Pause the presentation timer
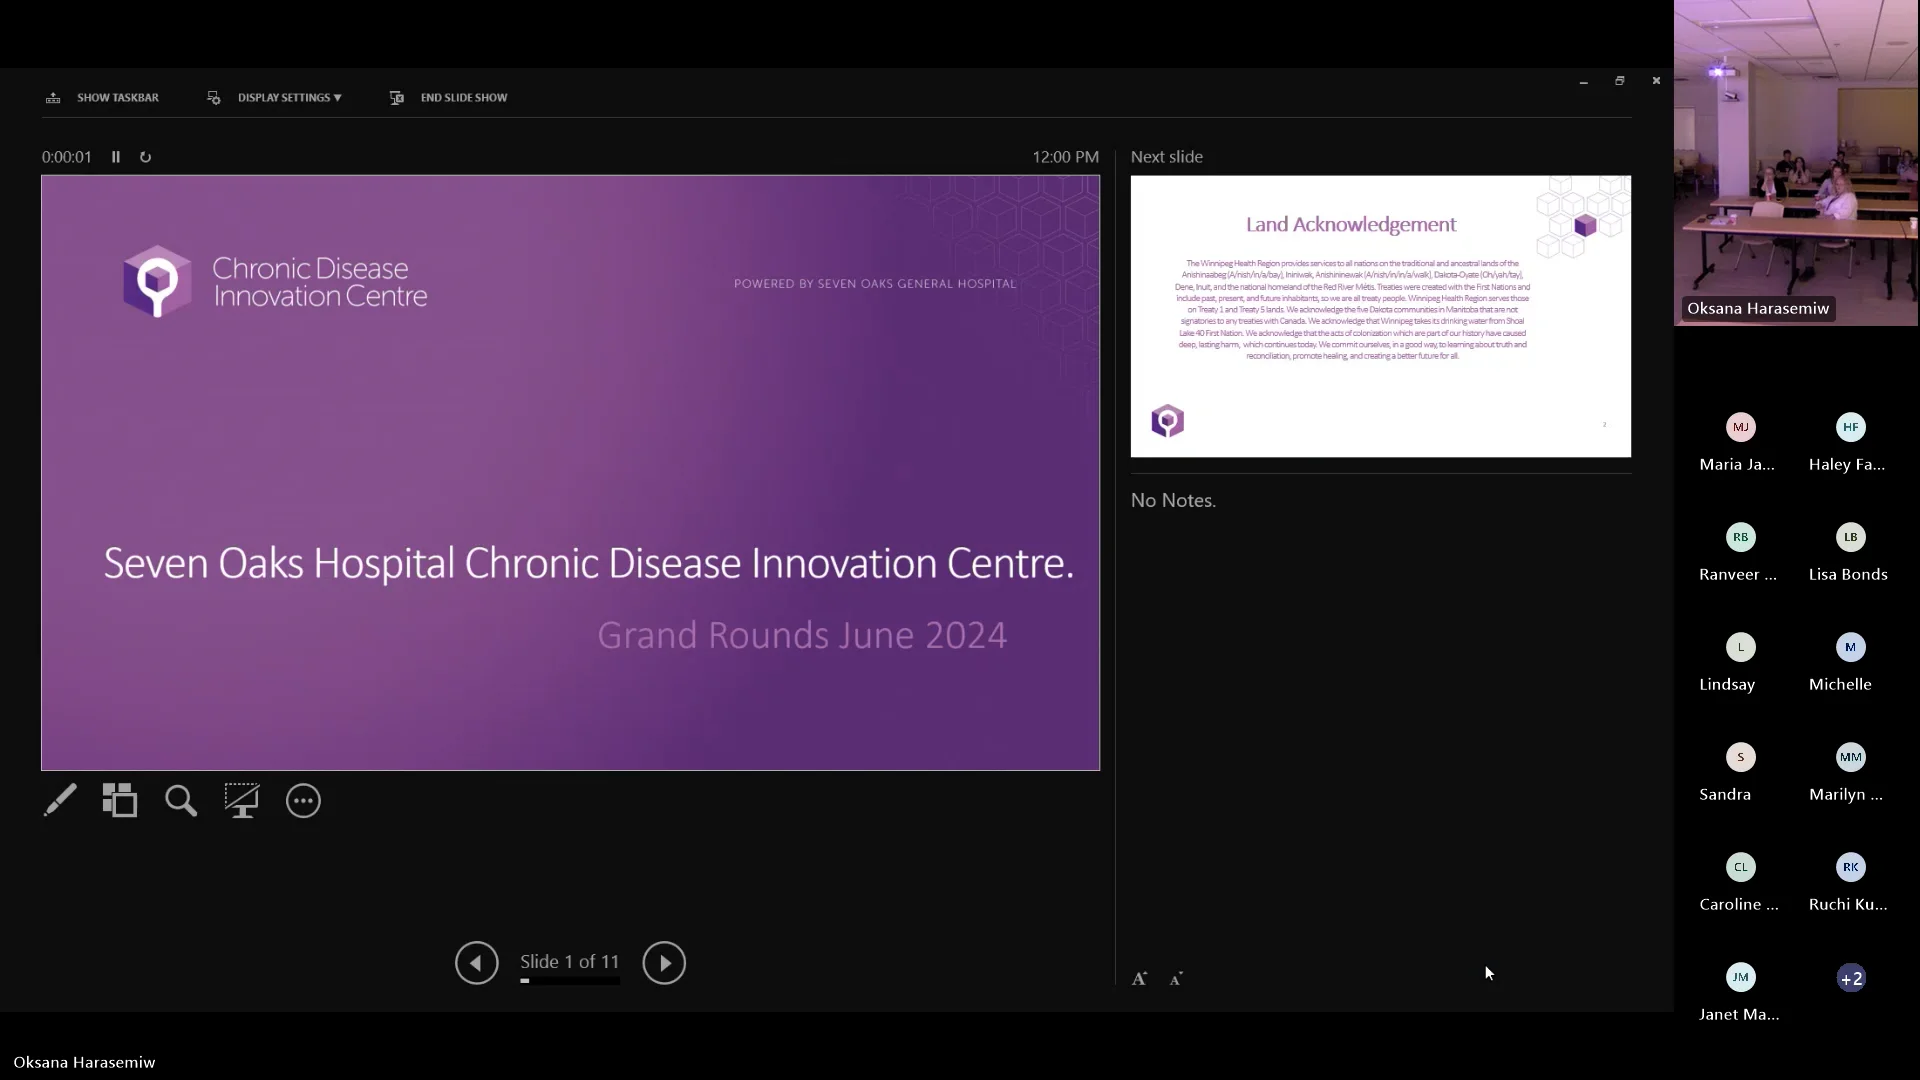Viewport: 1920px width, 1080px height. coord(115,156)
